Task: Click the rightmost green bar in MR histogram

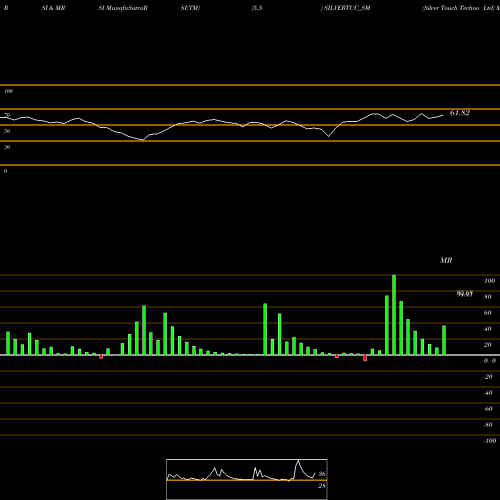Action: [444, 340]
